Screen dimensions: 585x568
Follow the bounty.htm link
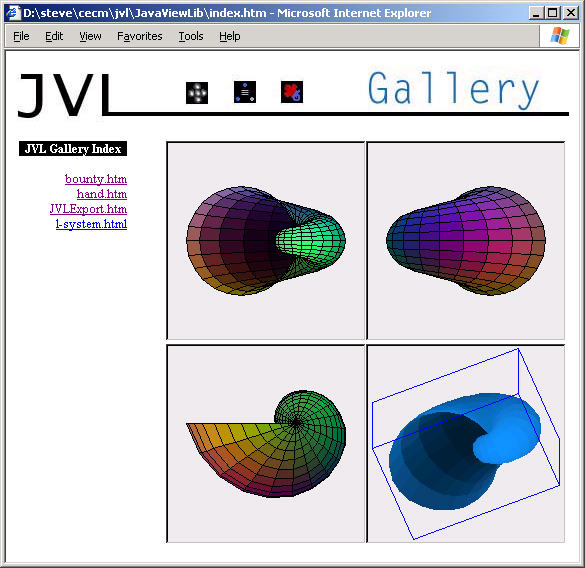pos(96,179)
